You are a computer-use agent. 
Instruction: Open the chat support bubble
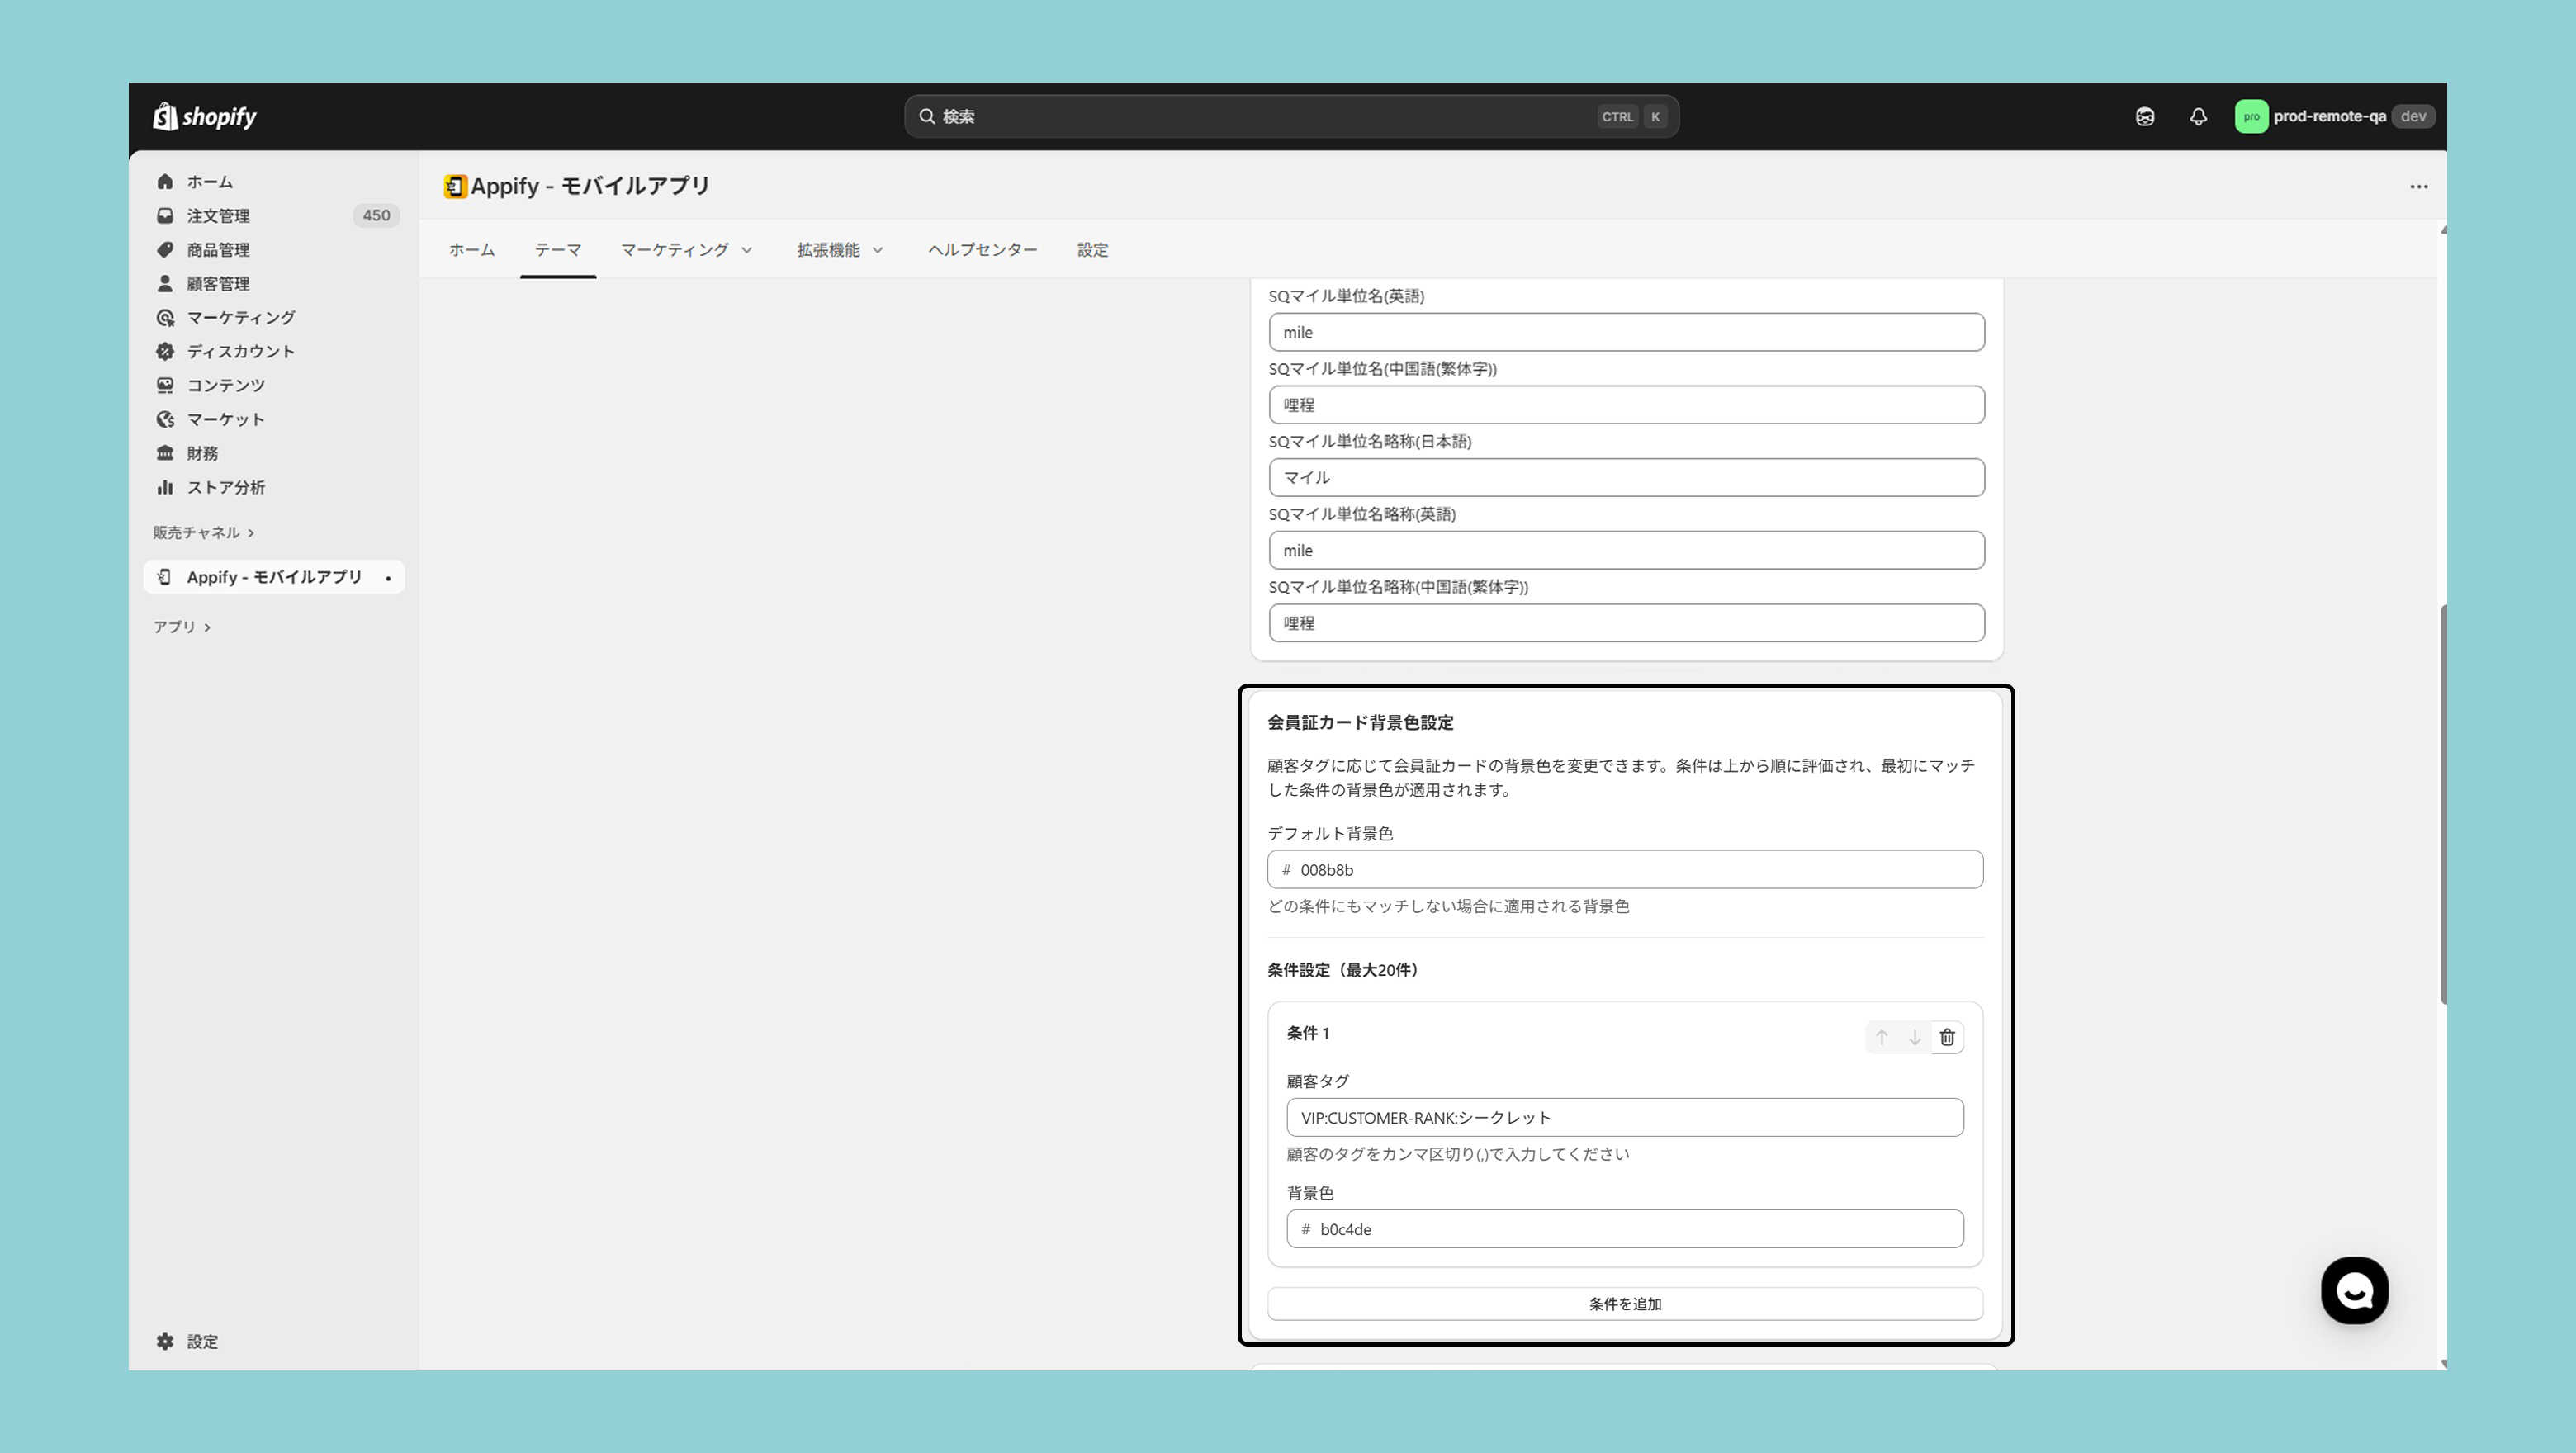tap(2353, 1290)
